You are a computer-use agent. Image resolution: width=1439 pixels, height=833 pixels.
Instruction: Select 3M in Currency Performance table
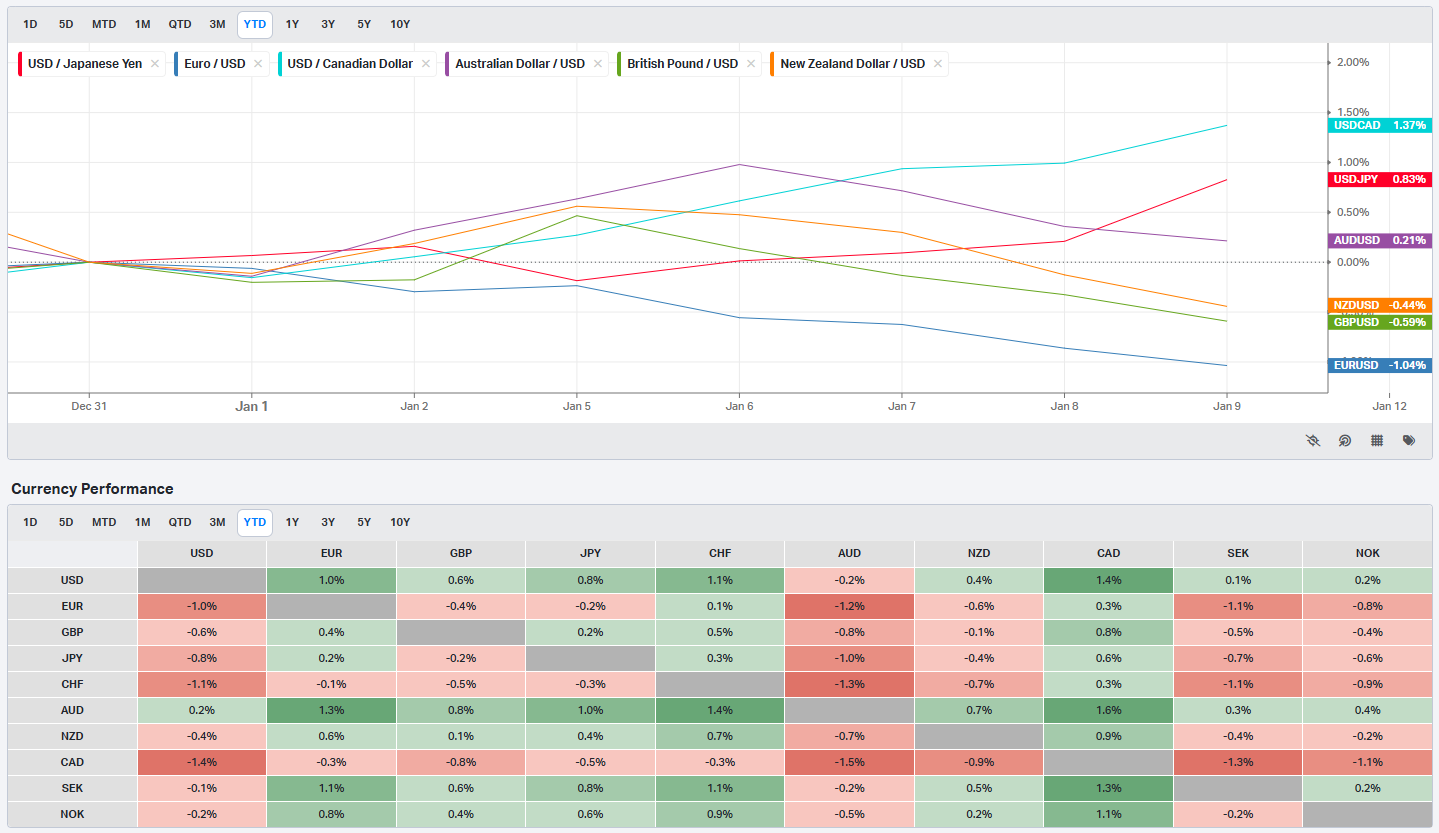(217, 522)
